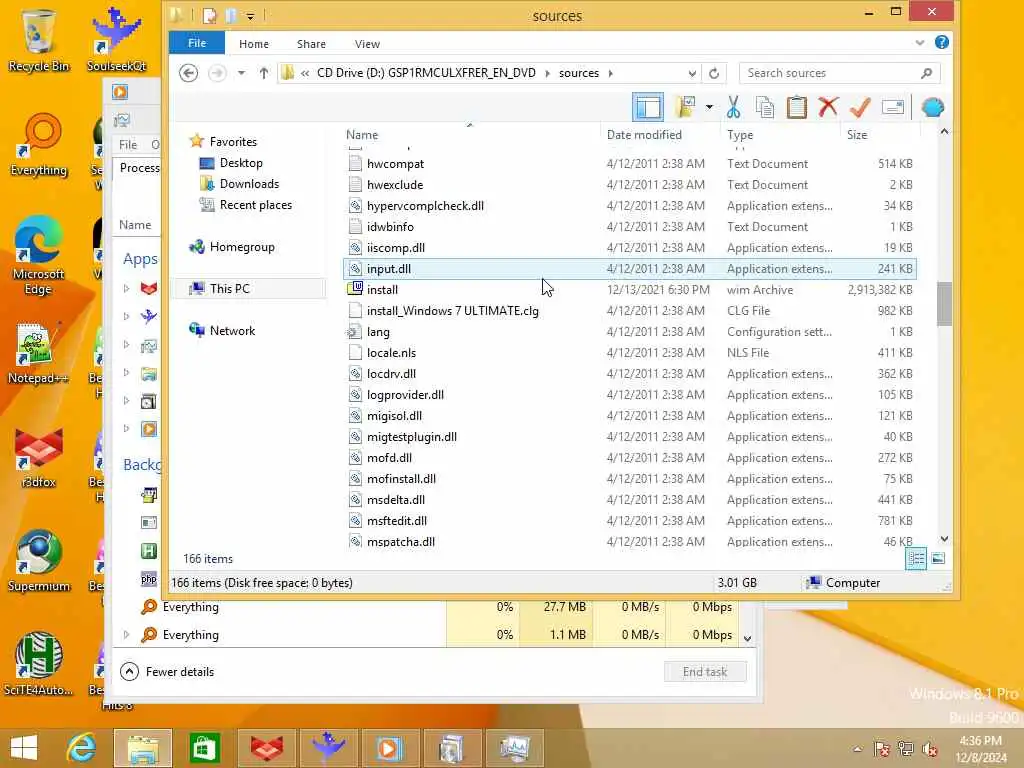1024x768 pixels.
Task: Switch to details view toggle icon
Action: 916,558
